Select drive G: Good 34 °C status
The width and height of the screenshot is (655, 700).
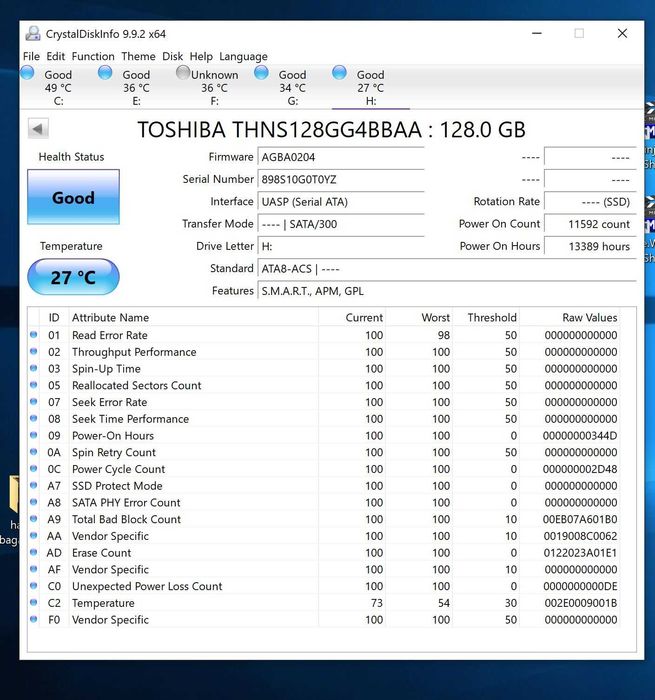coord(292,88)
